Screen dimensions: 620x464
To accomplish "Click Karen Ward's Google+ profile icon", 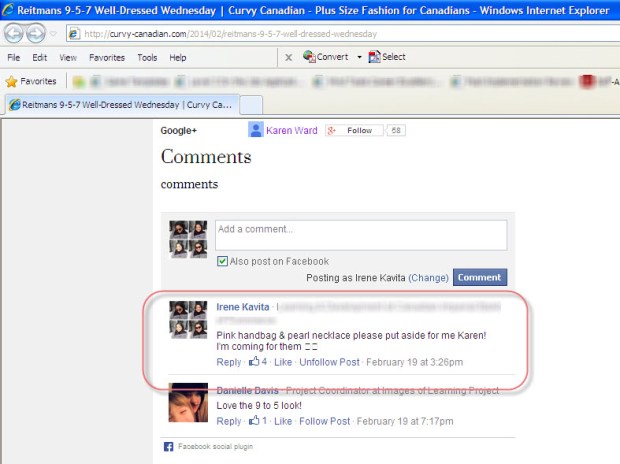I will [256, 130].
